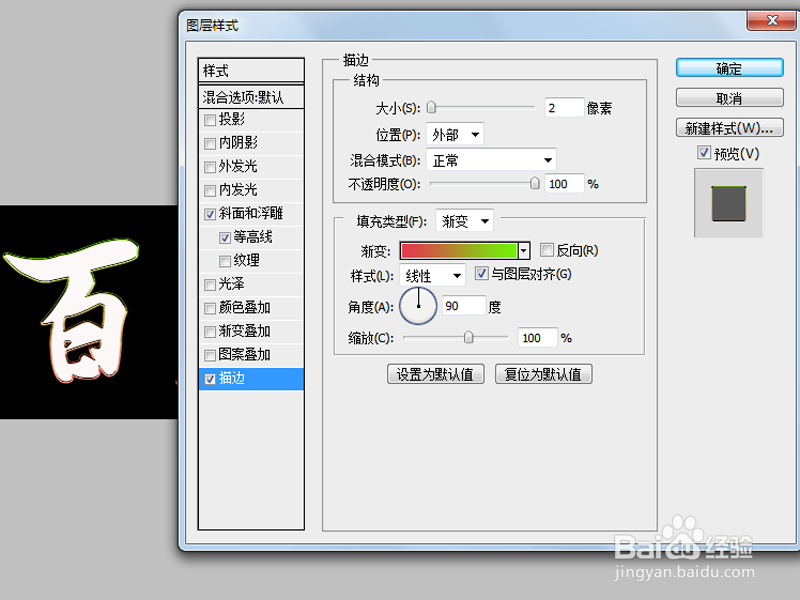Screen dimensions: 800x600
Task: Uncheck the 斜面和浮雕 bevel checkbox
Action: tap(209, 214)
